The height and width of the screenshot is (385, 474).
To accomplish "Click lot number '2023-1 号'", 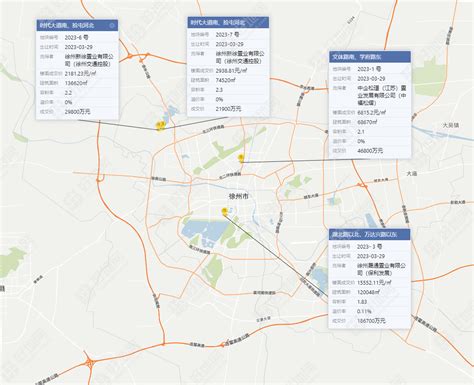I will (369, 69).
